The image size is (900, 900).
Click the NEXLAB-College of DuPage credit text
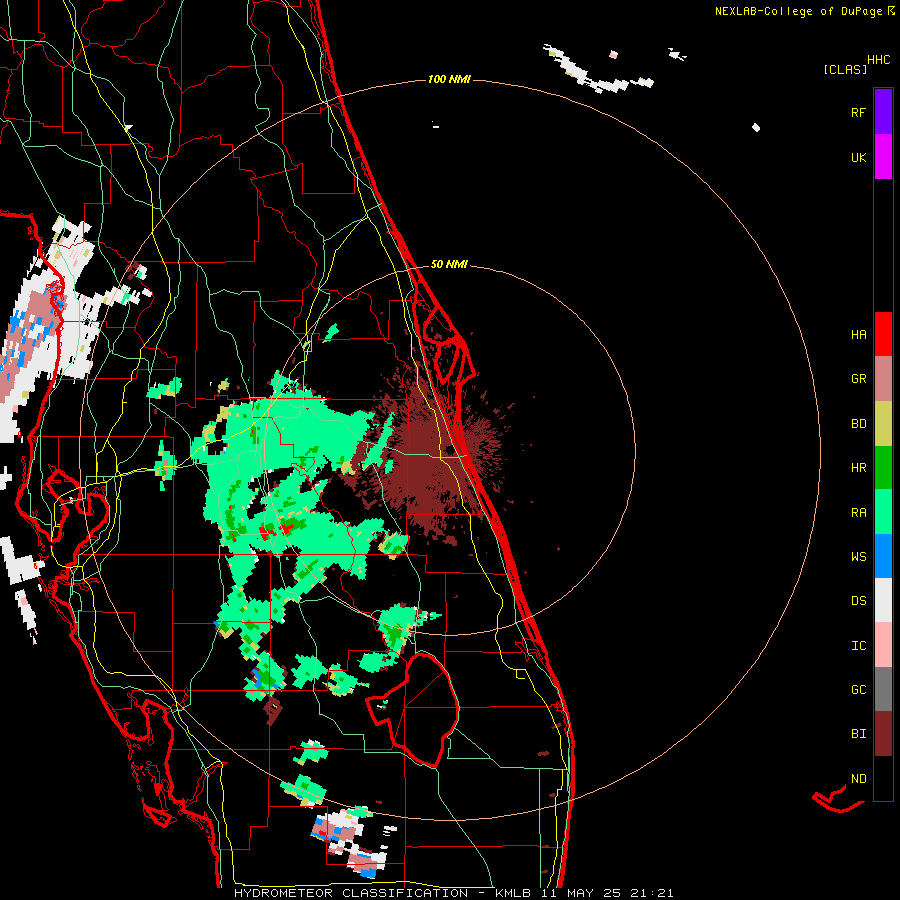pos(798,11)
